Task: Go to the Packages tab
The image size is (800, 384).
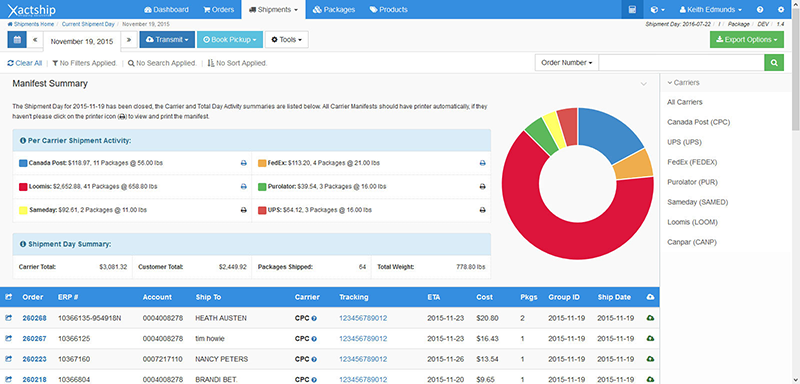Action: pyautogui.click(x=334, y=9)
